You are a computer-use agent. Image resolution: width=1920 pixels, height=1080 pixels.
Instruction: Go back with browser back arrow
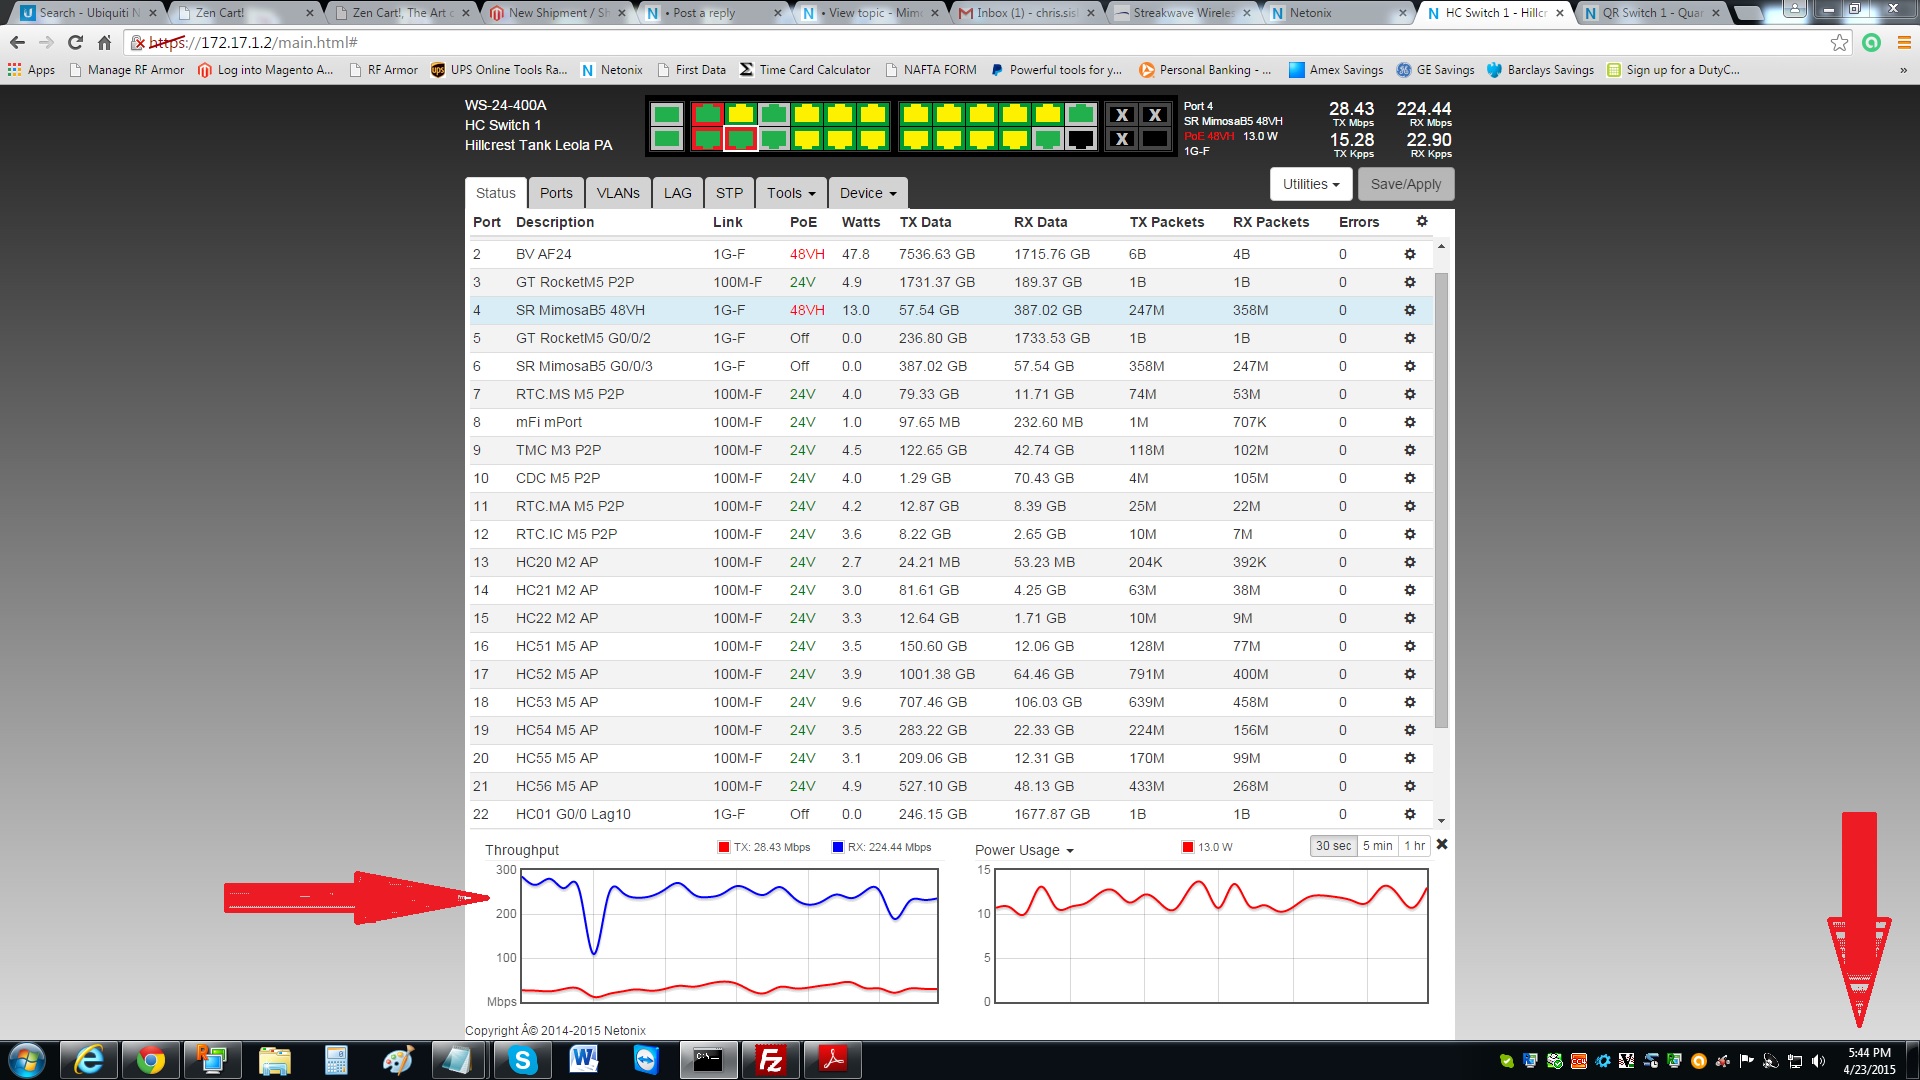coord(17,42)
